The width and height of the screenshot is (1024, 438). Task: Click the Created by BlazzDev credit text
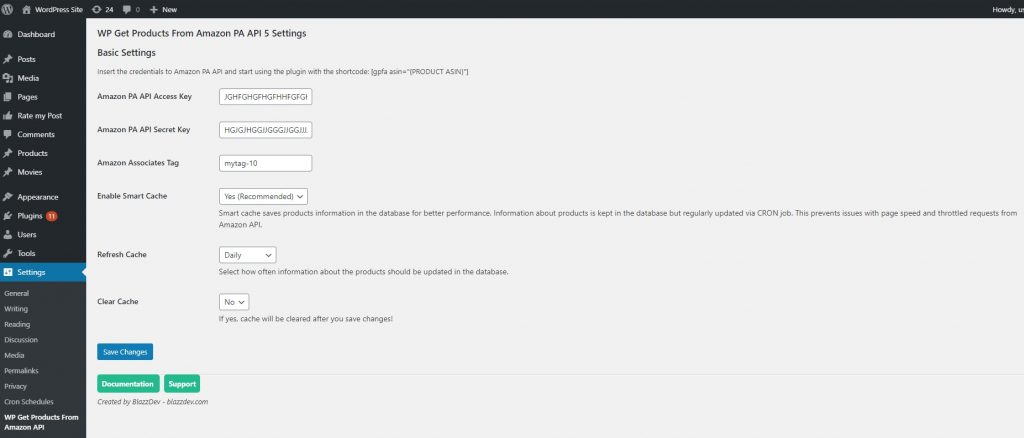(x=152, y=402)
